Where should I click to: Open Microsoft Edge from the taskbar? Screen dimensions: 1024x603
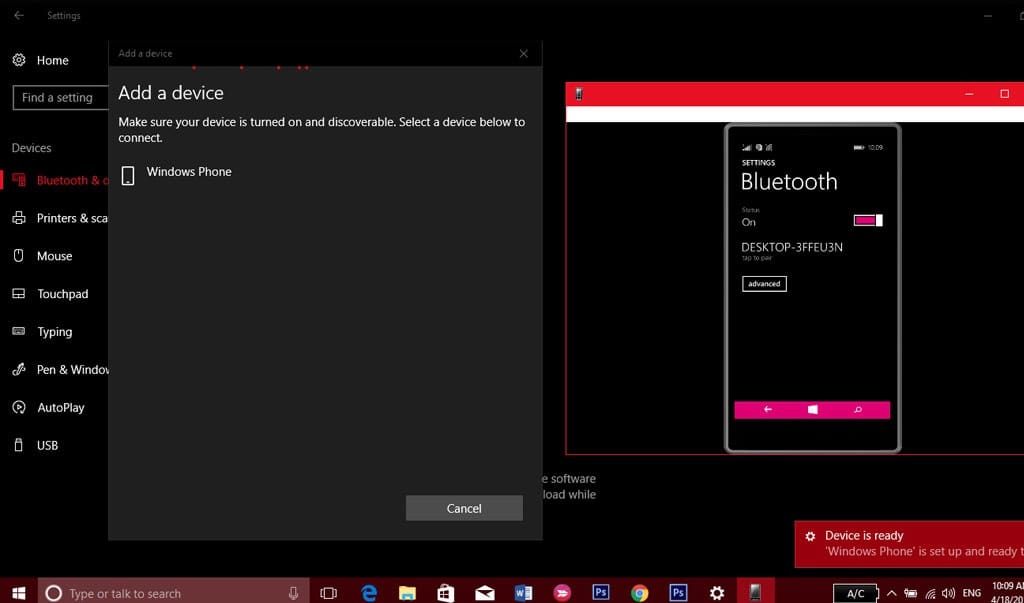[369, 592]
